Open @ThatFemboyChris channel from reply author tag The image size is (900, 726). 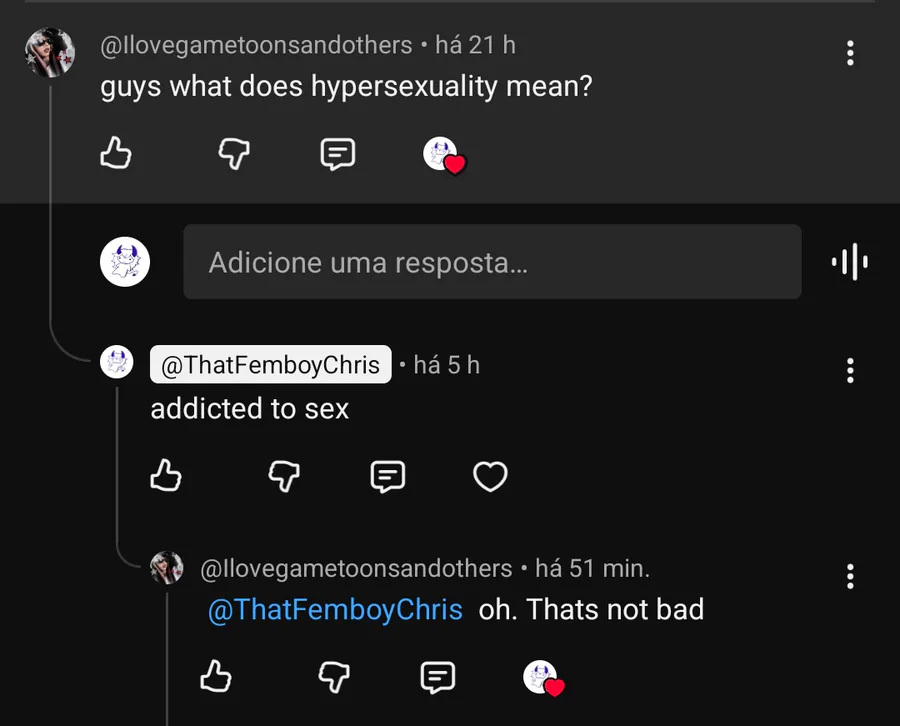tap(270, 366)
